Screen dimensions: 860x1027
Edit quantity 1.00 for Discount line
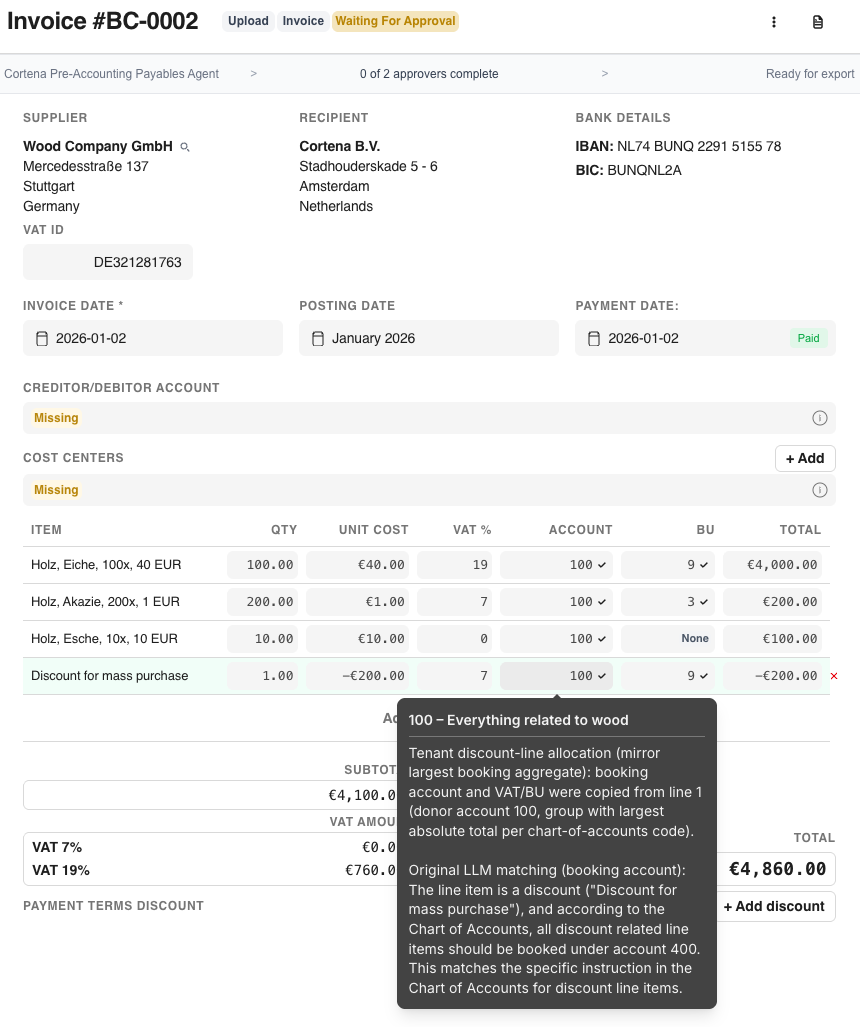point(263,676)
